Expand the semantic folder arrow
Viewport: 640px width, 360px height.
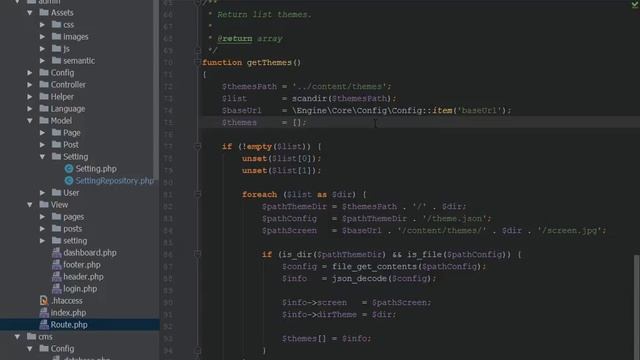click(42, 60)
